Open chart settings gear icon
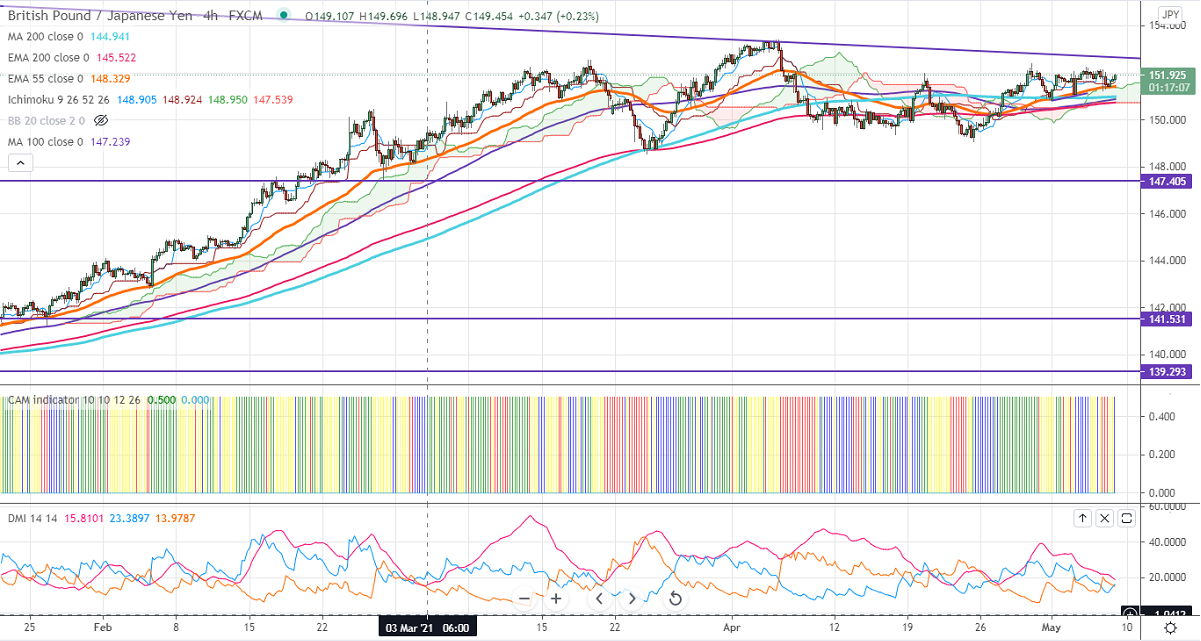 1170,626
